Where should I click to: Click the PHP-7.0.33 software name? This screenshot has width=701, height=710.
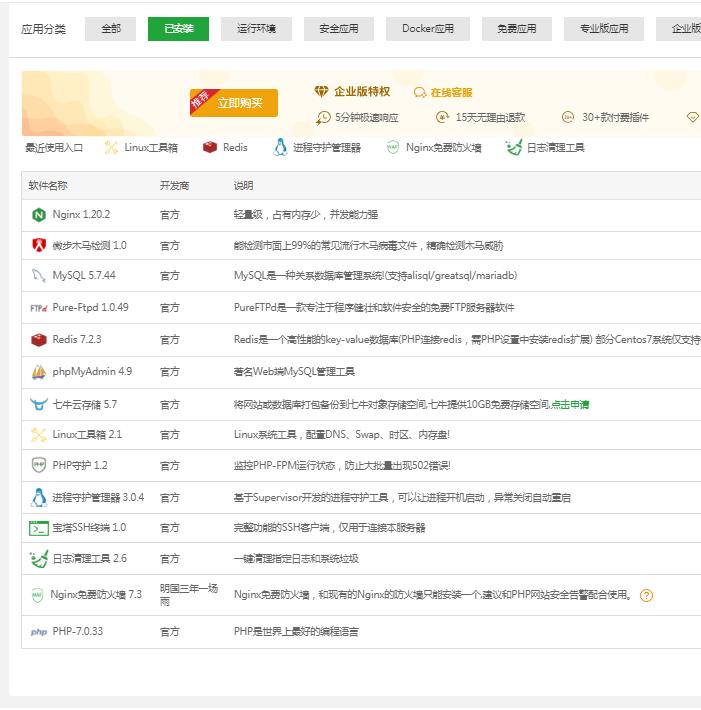point(77,632)
